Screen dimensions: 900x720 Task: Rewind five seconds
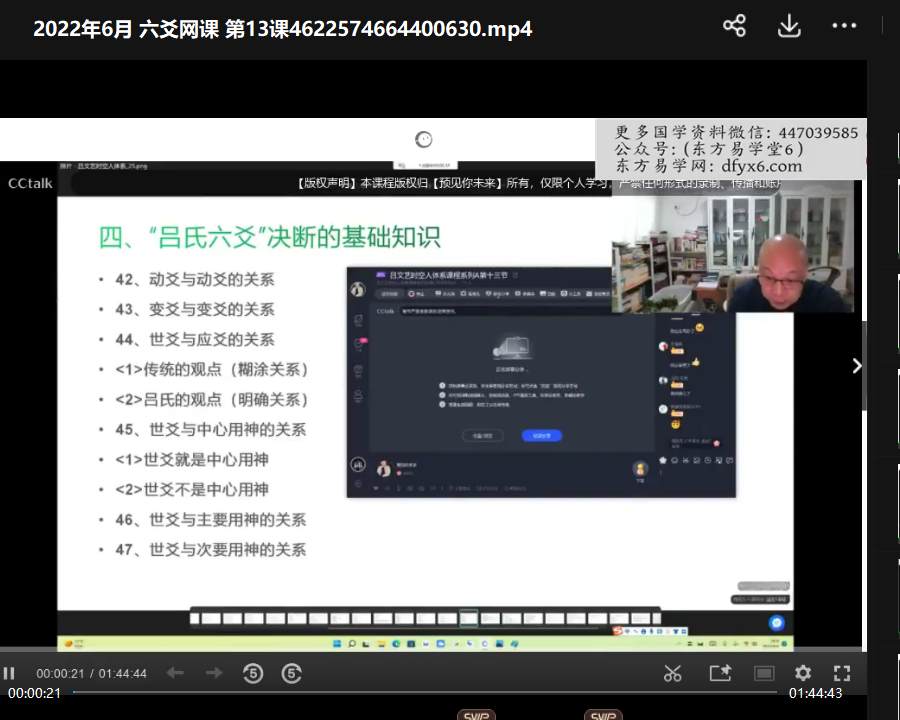[253, 673]
